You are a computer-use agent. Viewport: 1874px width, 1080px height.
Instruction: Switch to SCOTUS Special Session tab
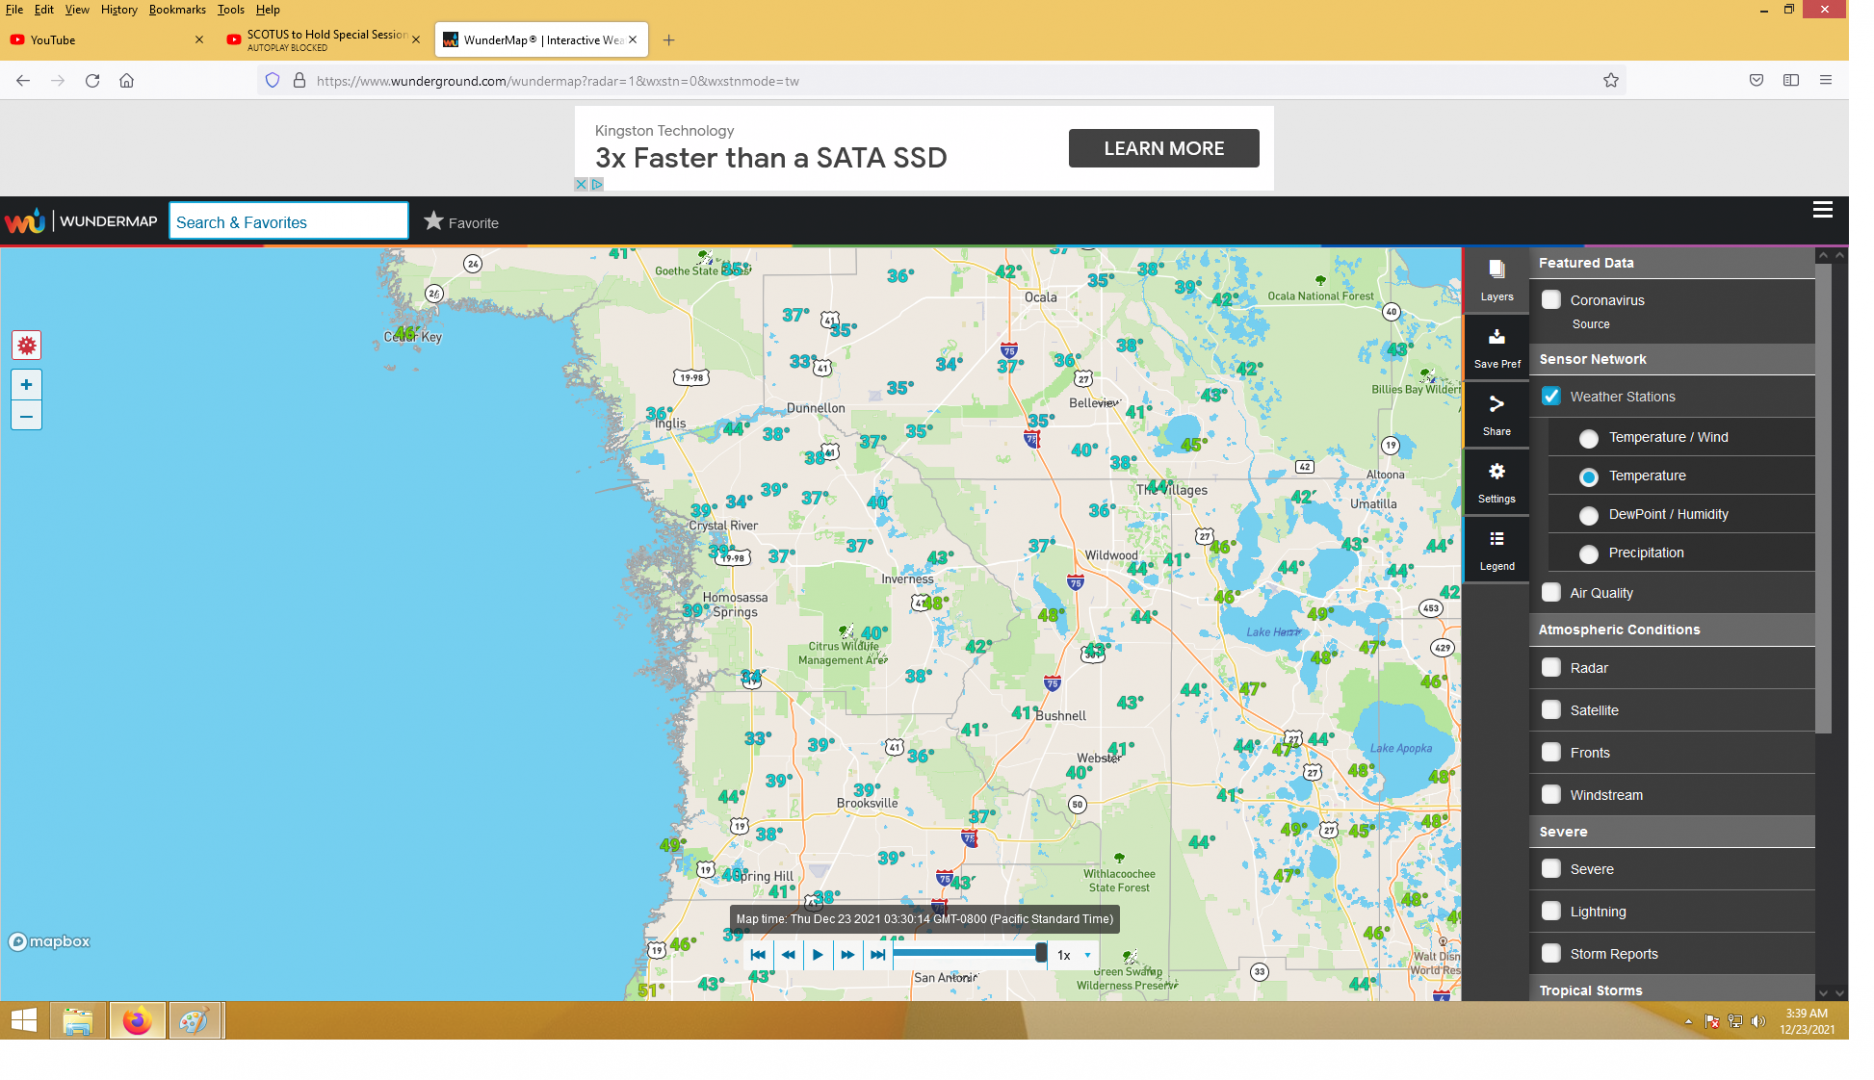325,41
